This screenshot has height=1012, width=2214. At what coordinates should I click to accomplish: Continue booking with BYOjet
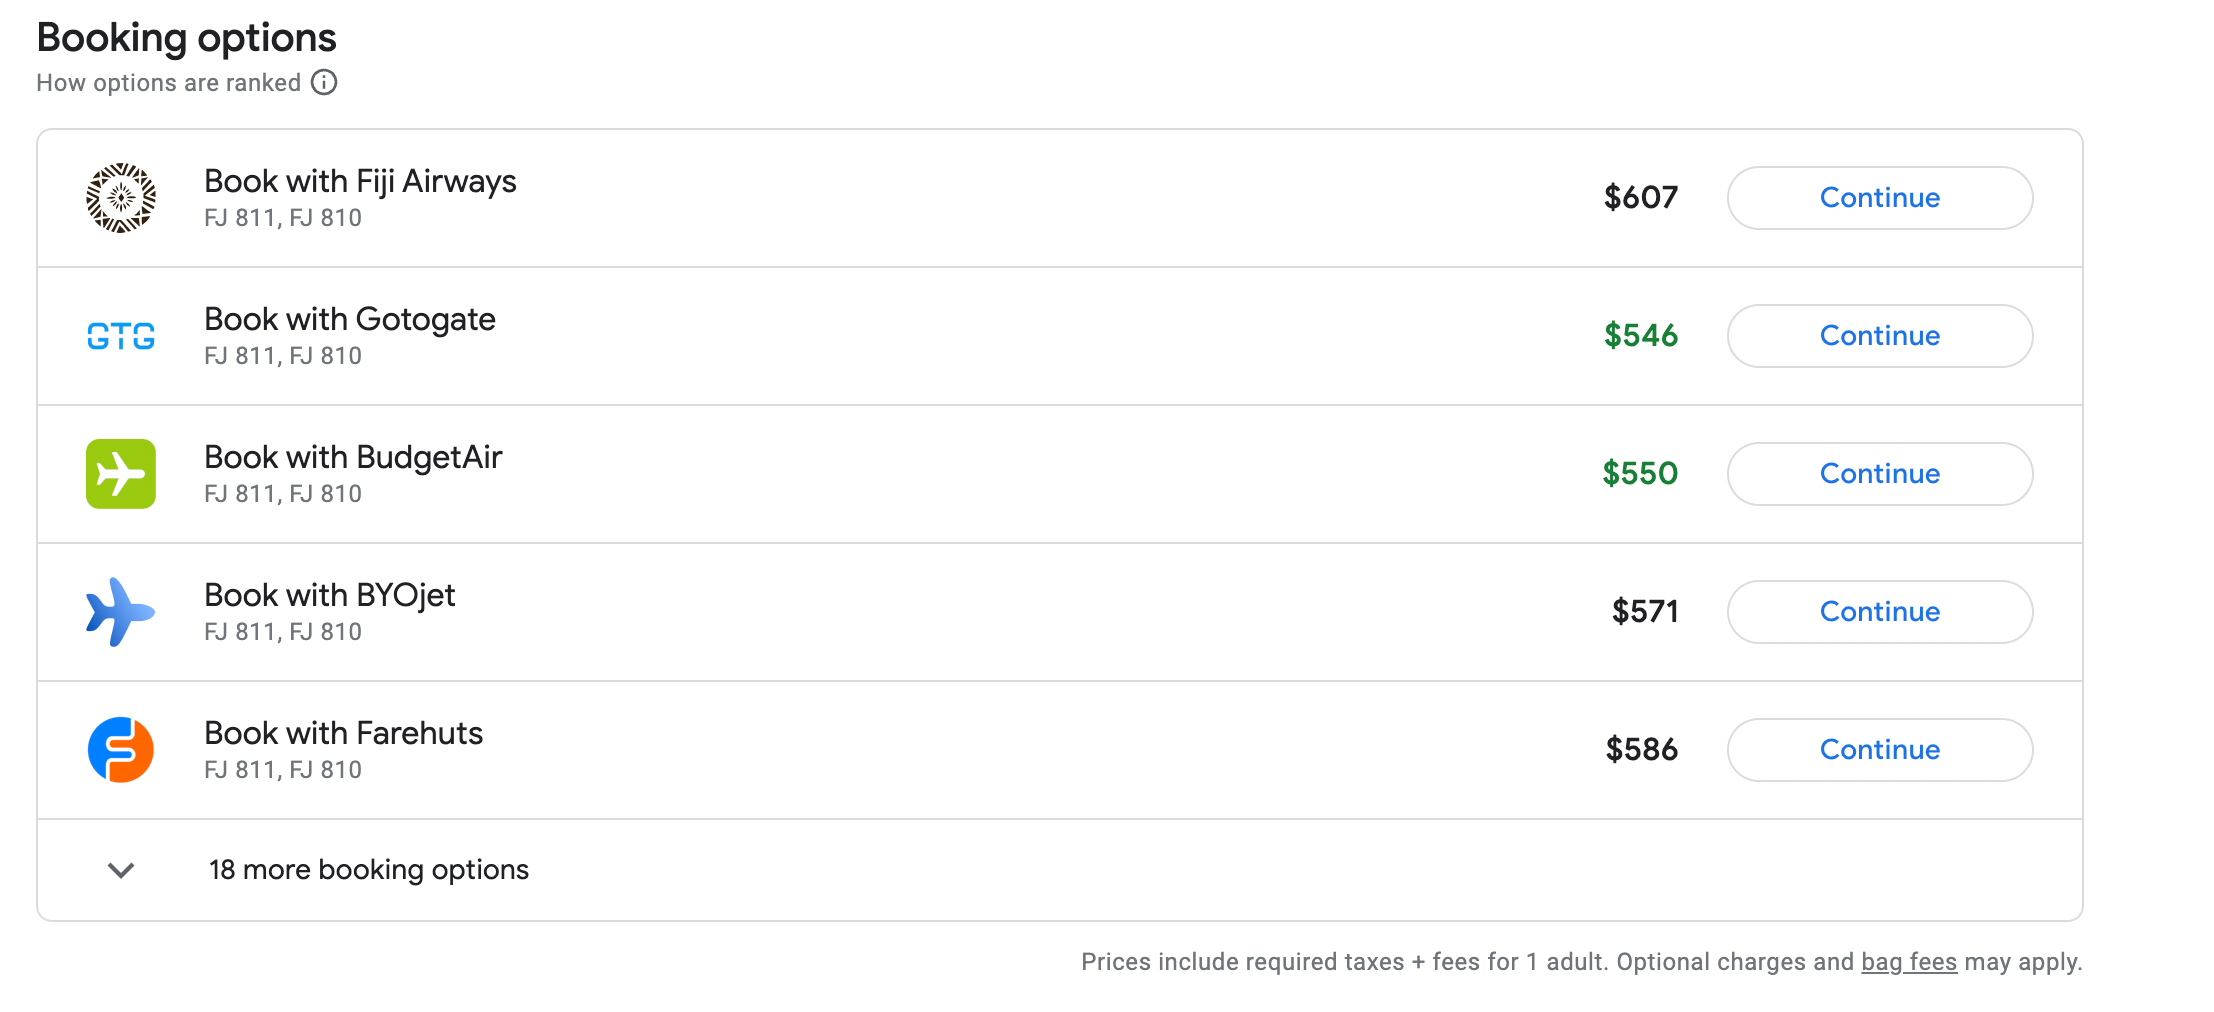tap(1879, 612)
